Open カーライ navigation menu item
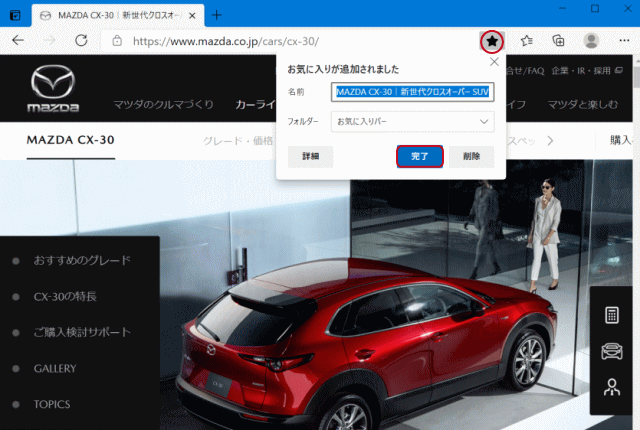Viewport: 640px width, 430px height. pos(256,104)
